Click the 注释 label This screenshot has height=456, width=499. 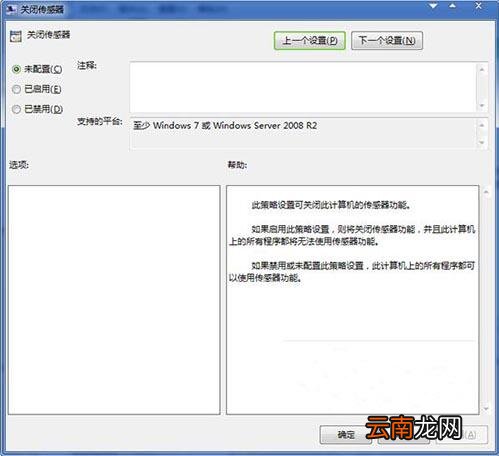[x=87, y=65]
